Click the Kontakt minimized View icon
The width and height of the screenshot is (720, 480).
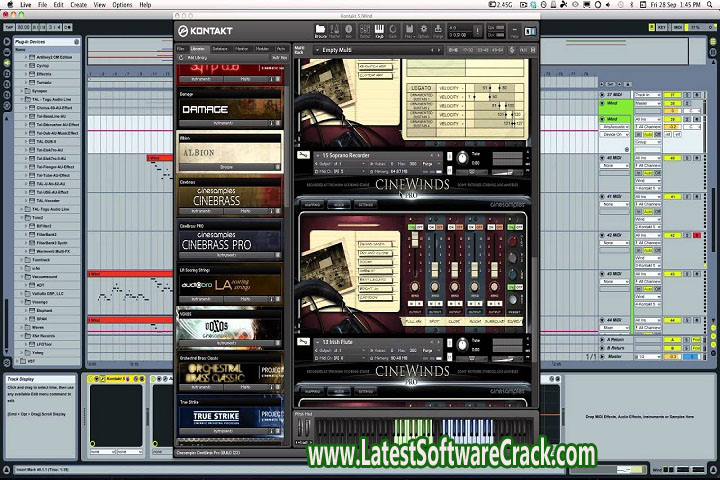point(514,31)
